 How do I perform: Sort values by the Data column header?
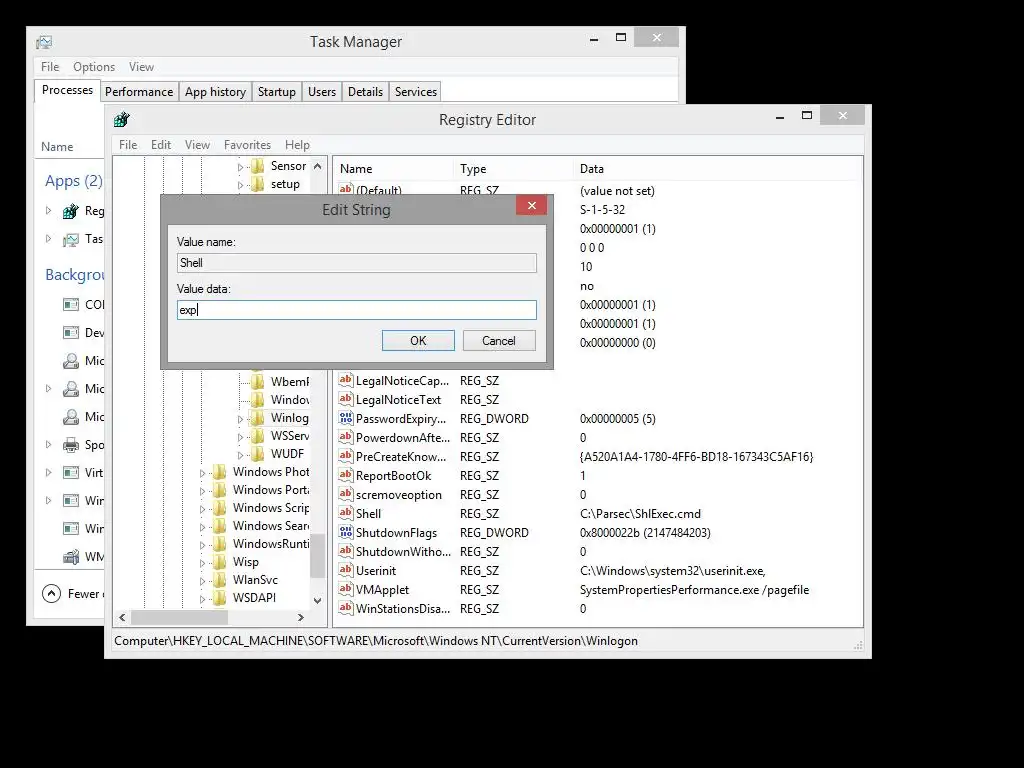[x=718, y=168]
